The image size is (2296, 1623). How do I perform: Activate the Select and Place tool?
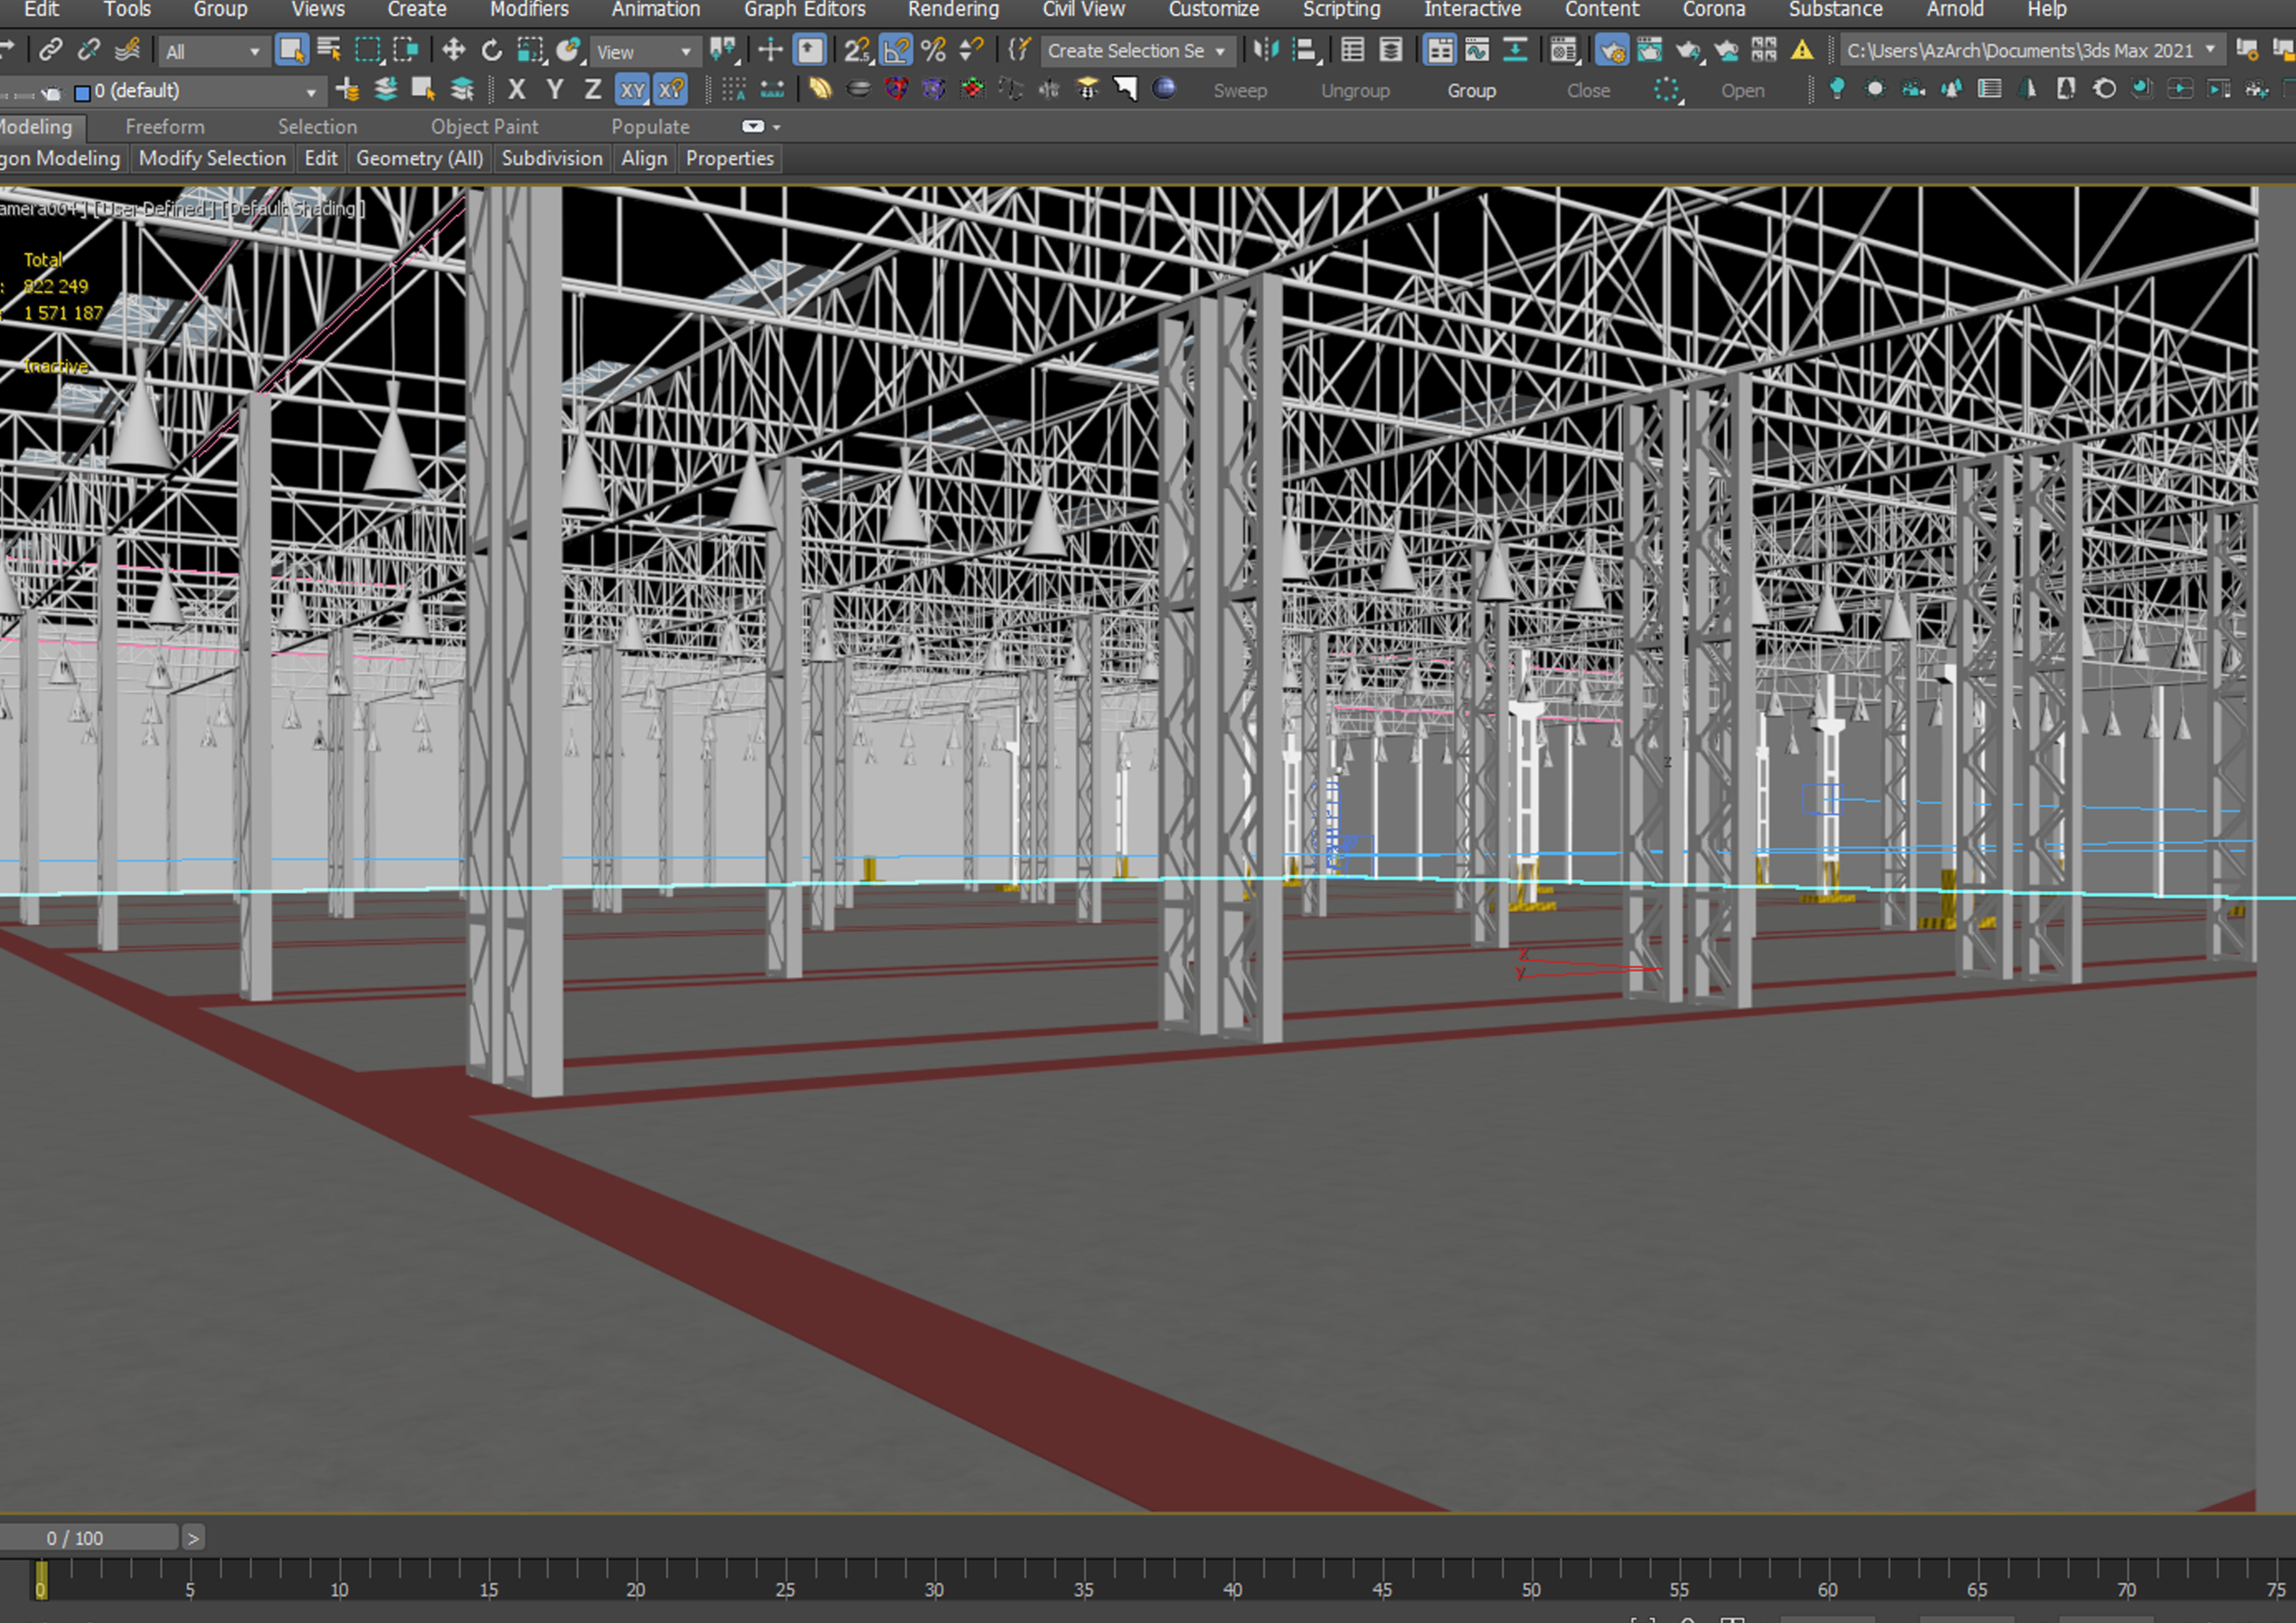pos(569,49)
